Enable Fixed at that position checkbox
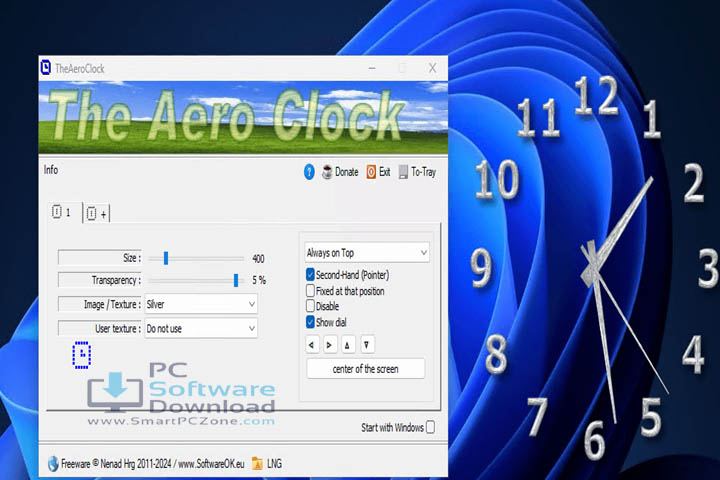The image size is (720, 480). (x=310, y=291)
